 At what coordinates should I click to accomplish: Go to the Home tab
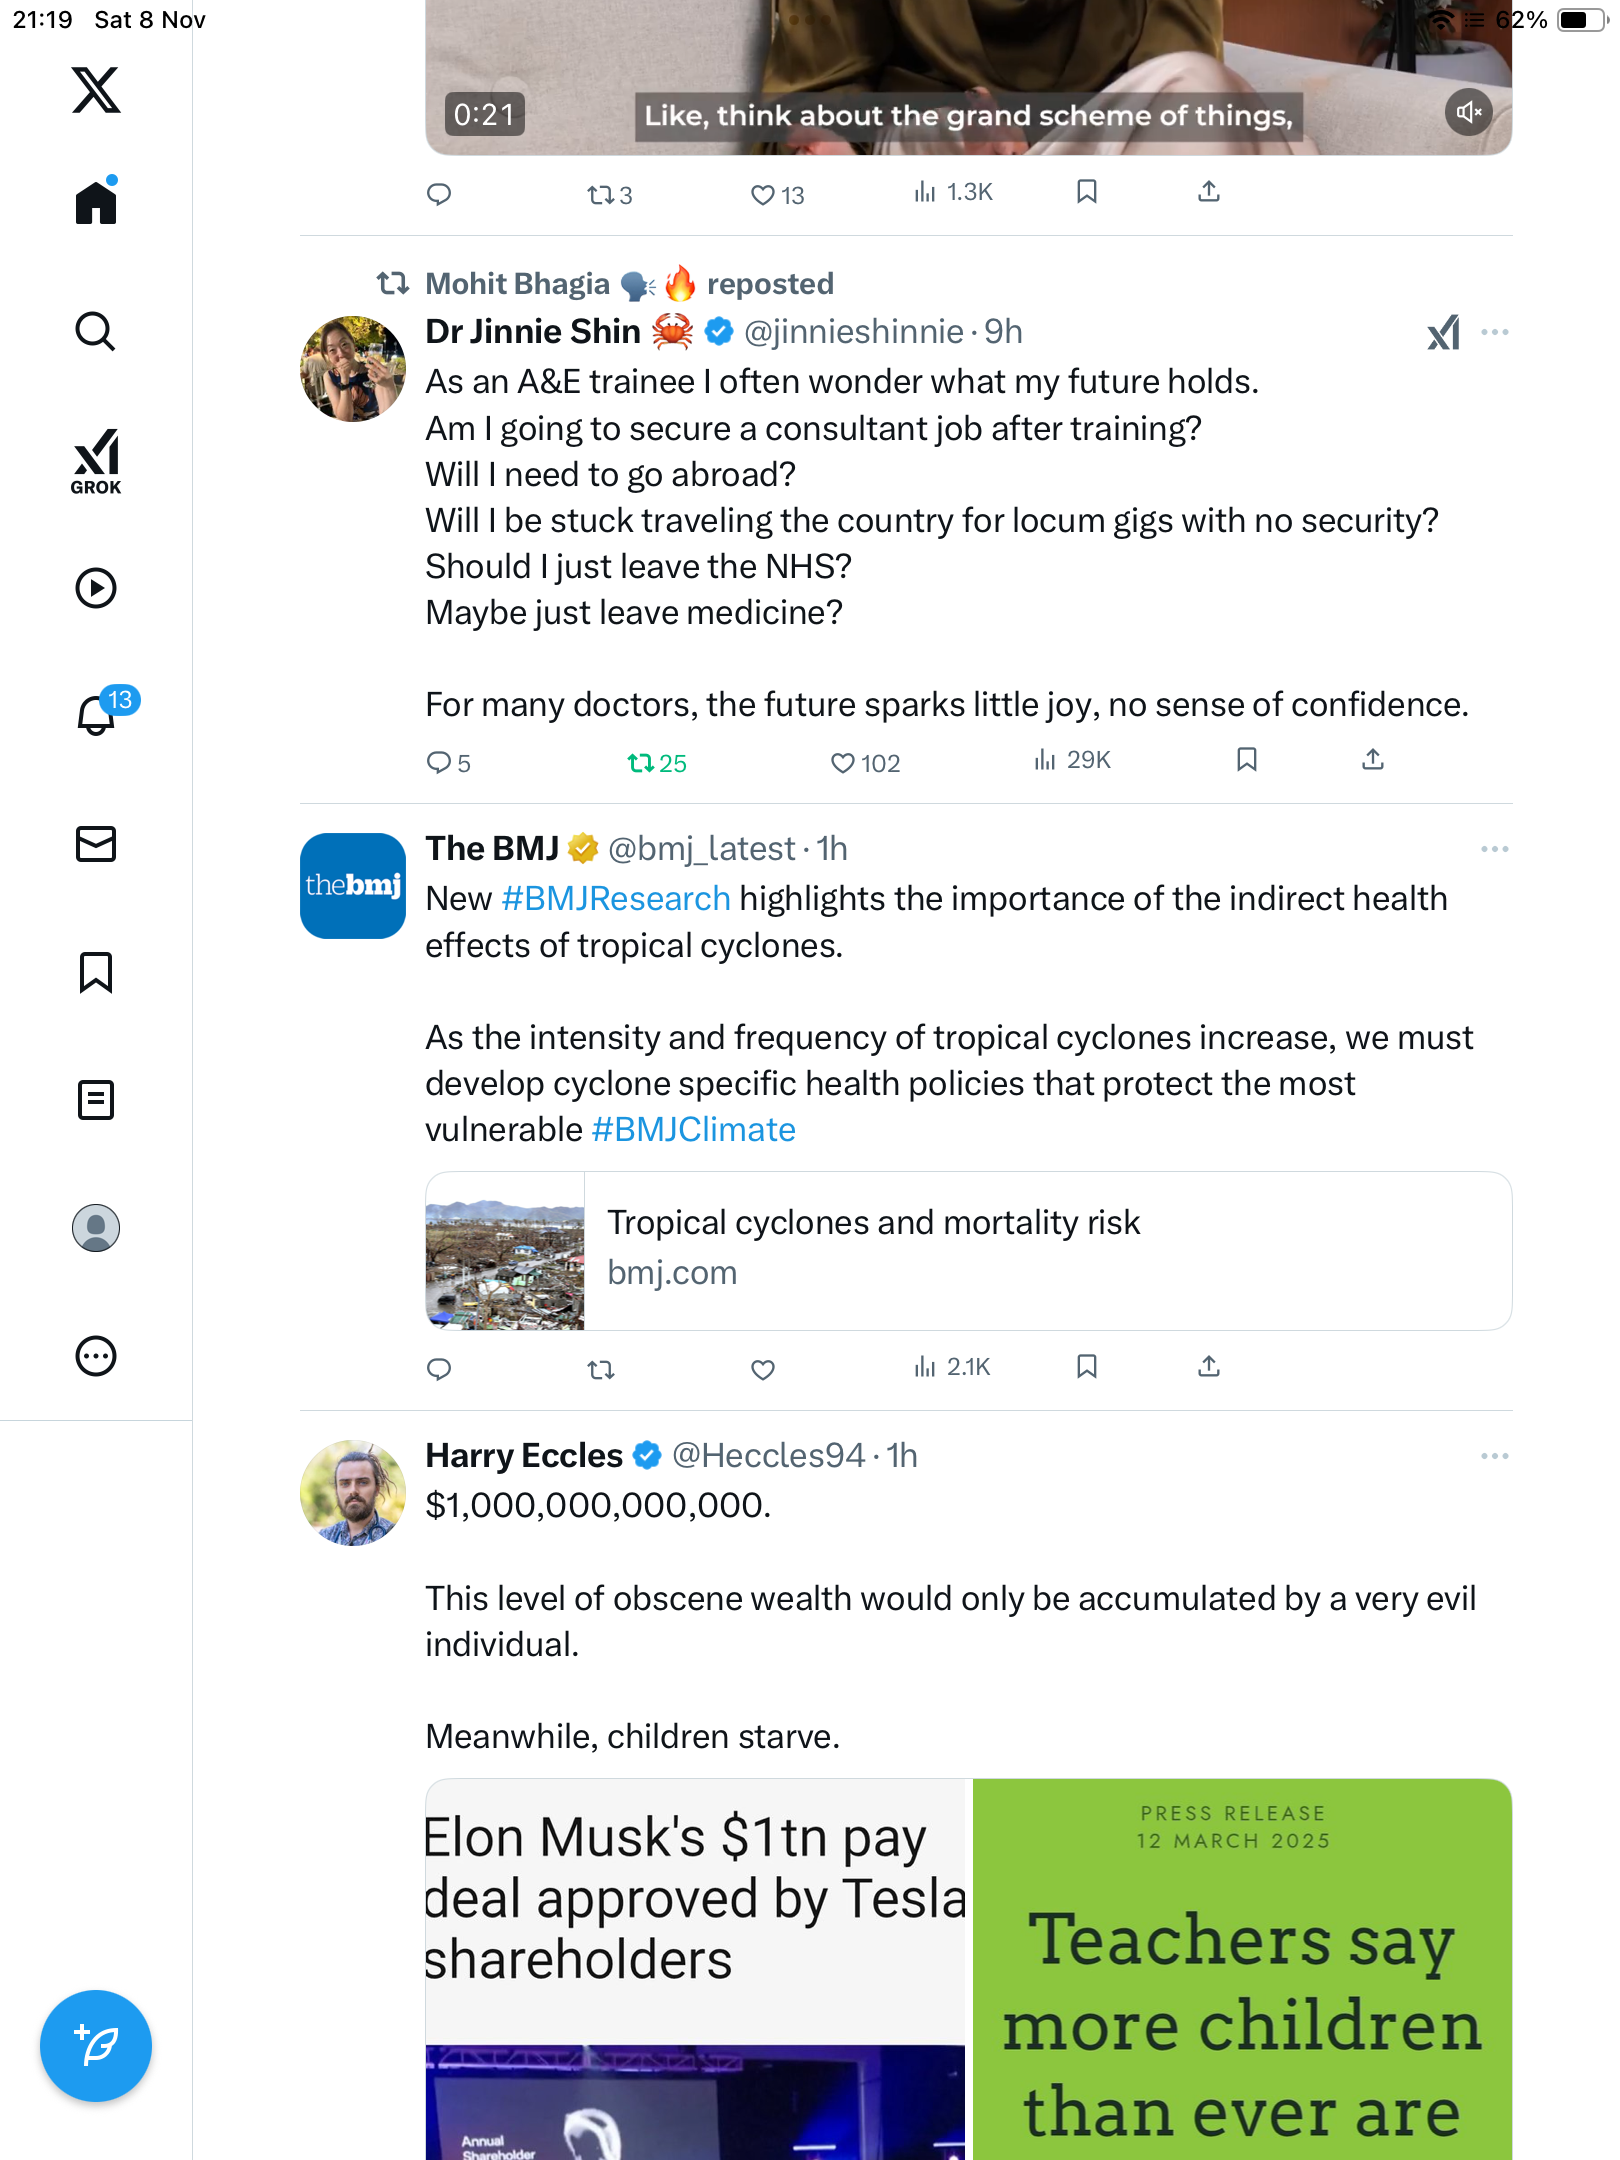96,203
